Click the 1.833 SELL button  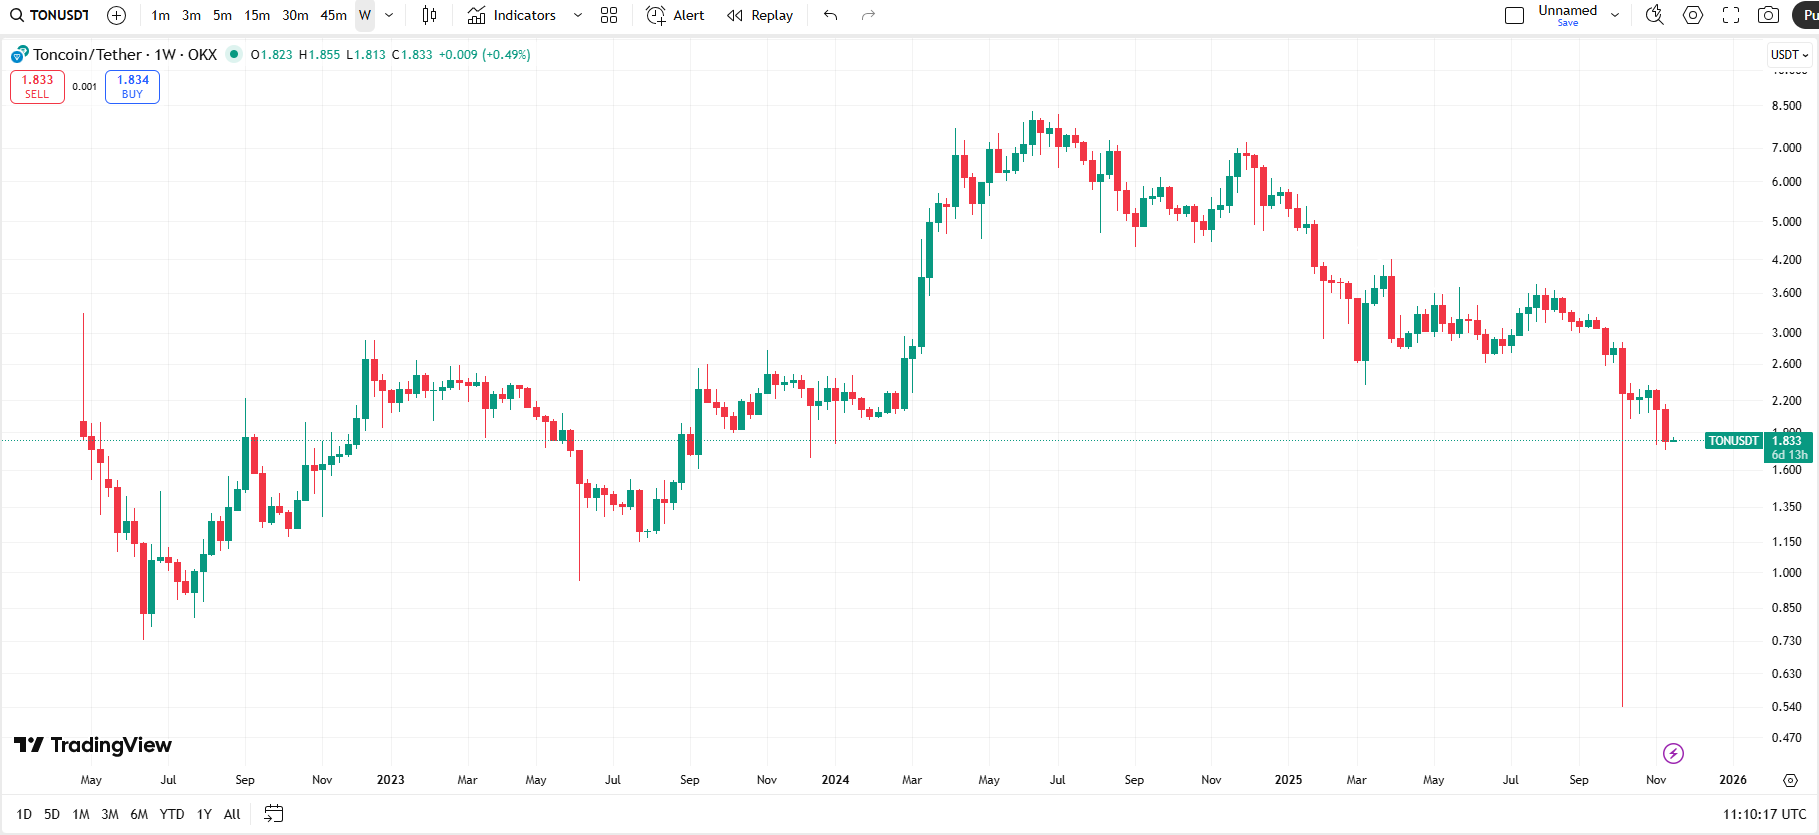37,87
